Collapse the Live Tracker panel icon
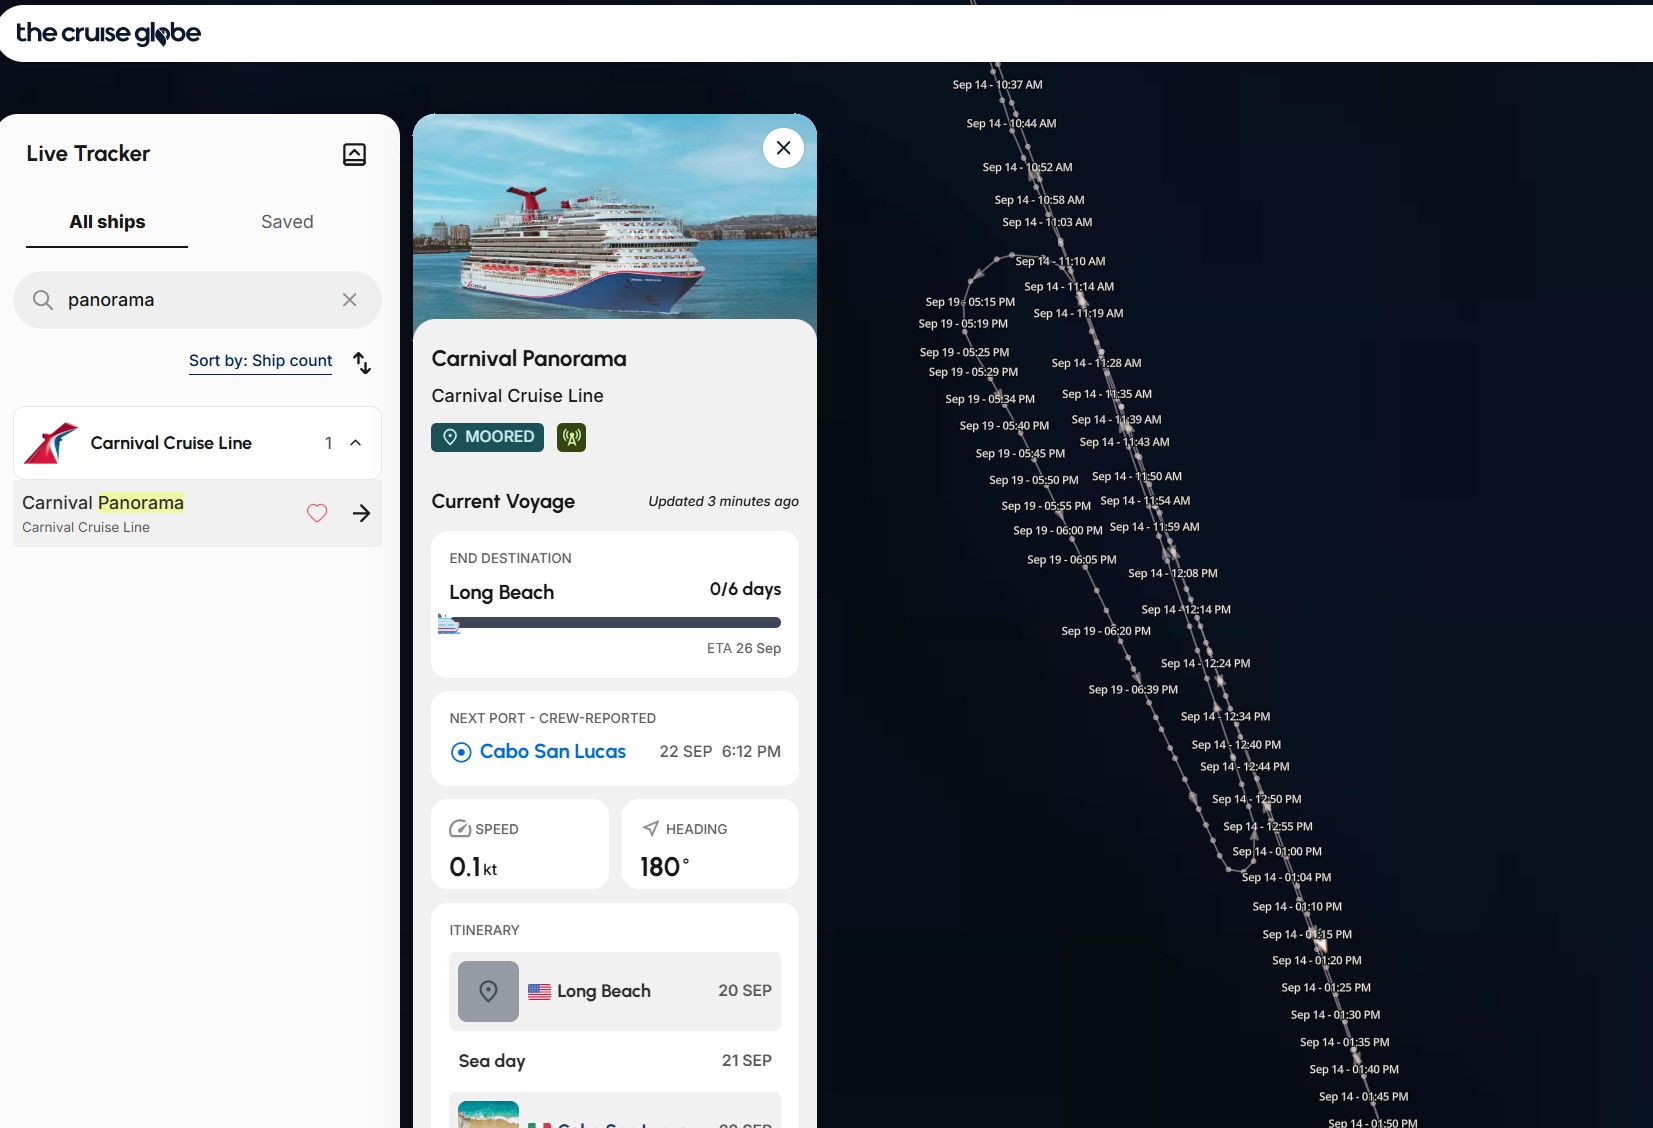The width and height of the screenshot is (1653, 1128). click(x=354, y=154)
